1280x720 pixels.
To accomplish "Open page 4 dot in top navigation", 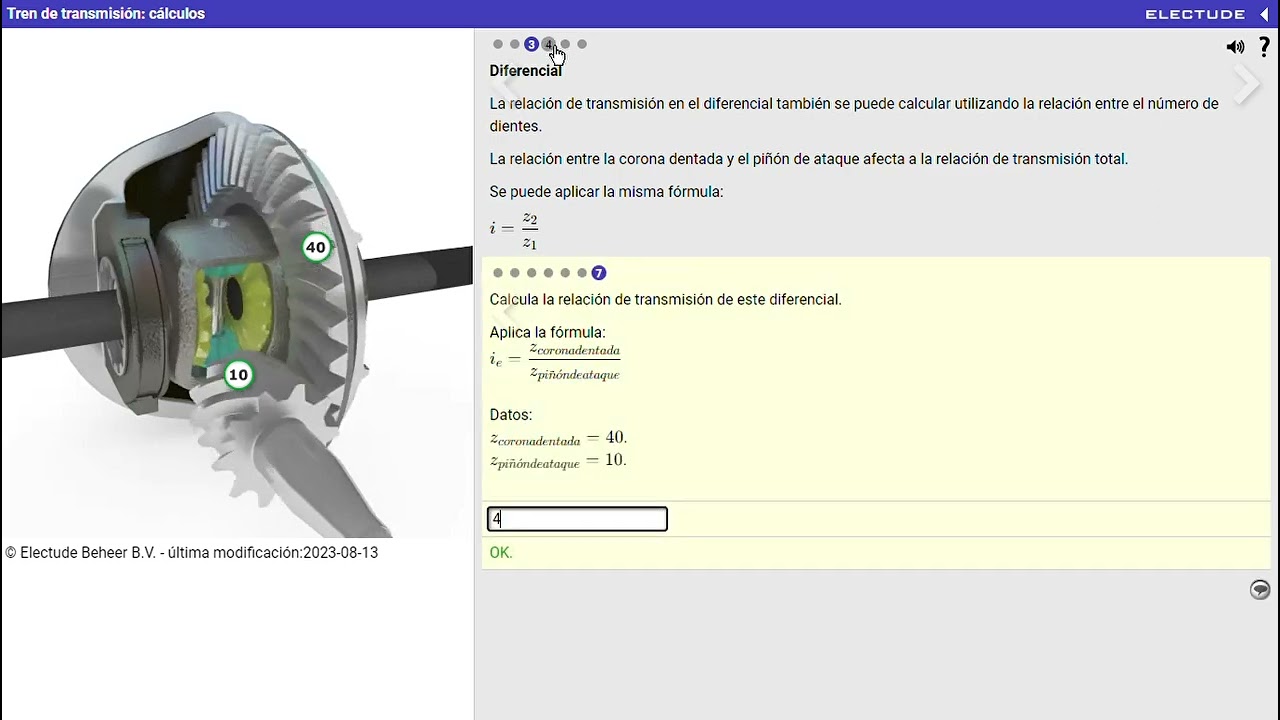I will (548, 44).
